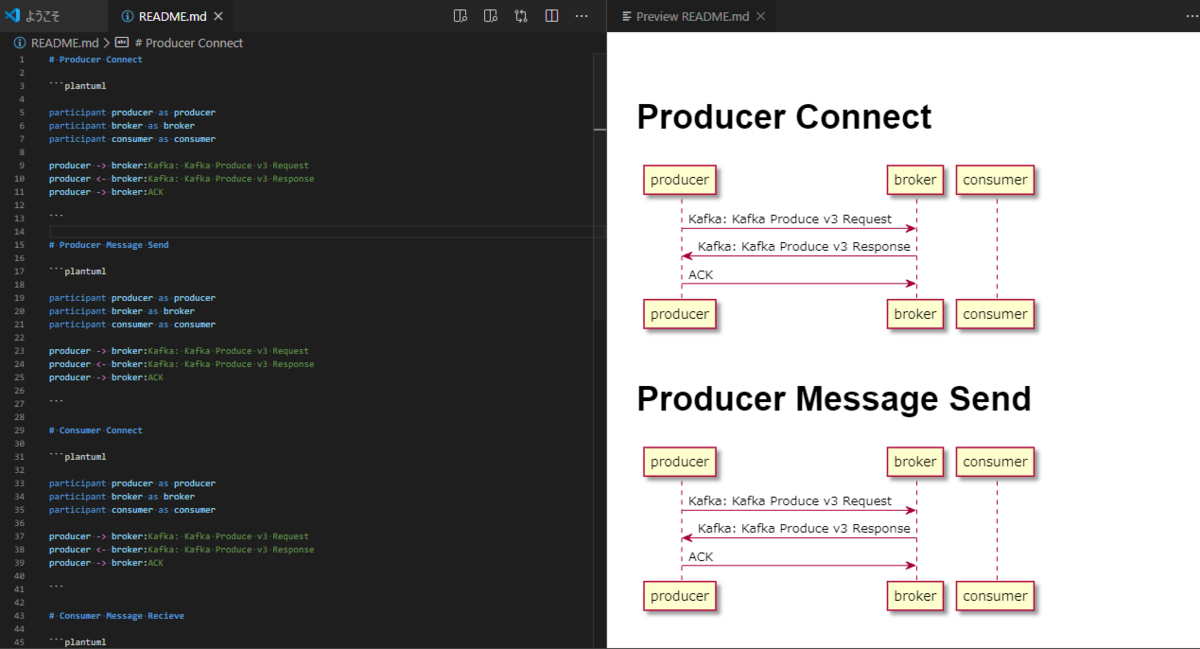Click '# Producer Connect' heading on line 1
The height and width of the screenshot is (649, 1200).
(x=96, y=59)
